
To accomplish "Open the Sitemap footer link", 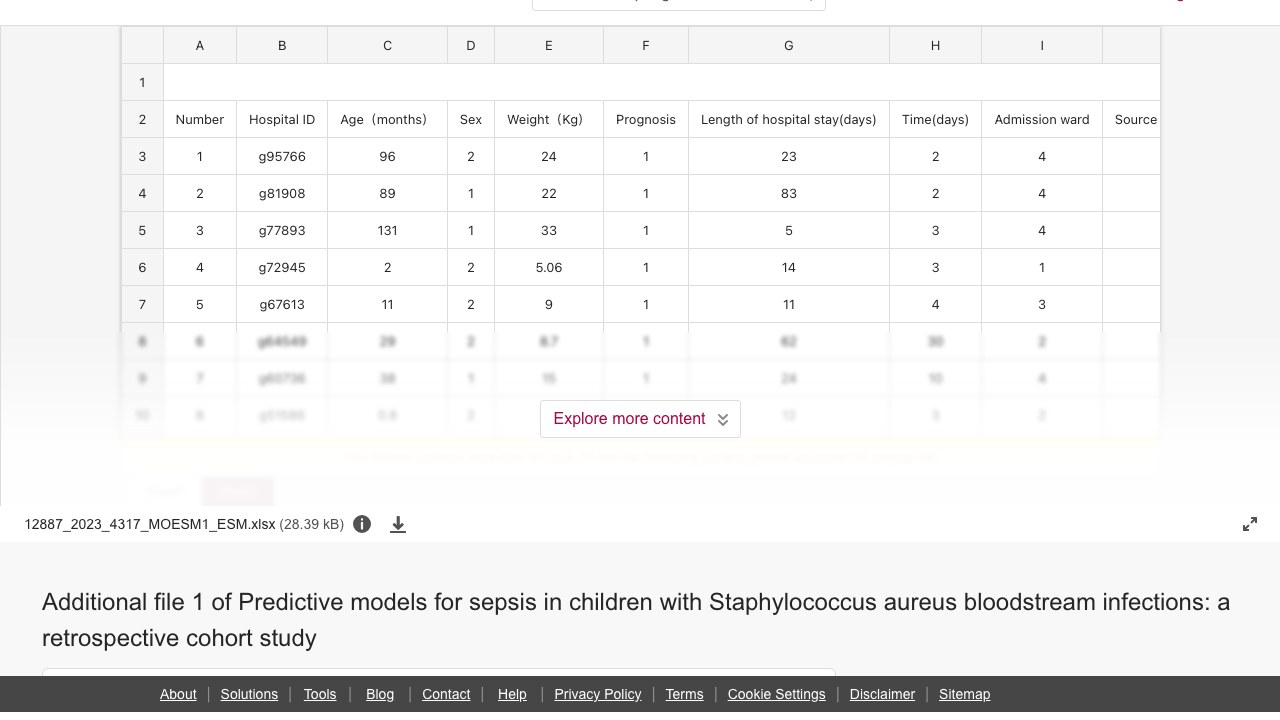I will point(964,694).
